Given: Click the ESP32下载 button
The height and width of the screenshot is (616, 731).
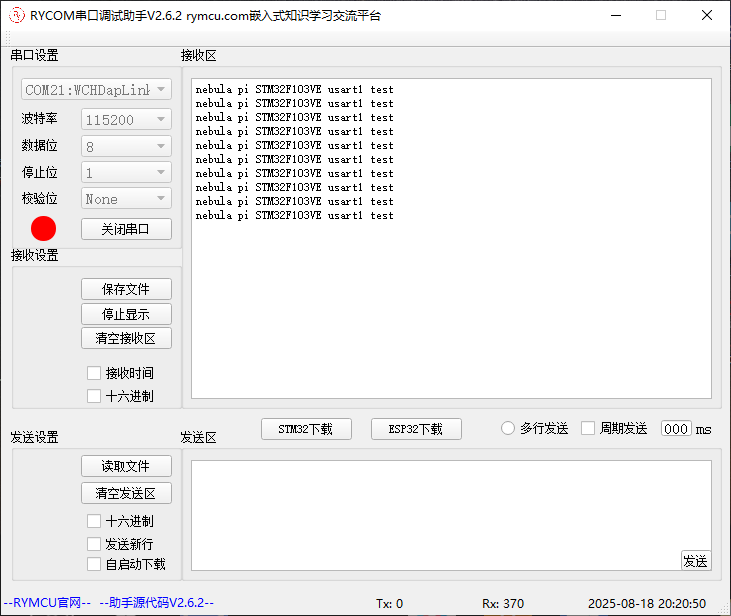Looking at the screenshot, I should click(416, 429).
